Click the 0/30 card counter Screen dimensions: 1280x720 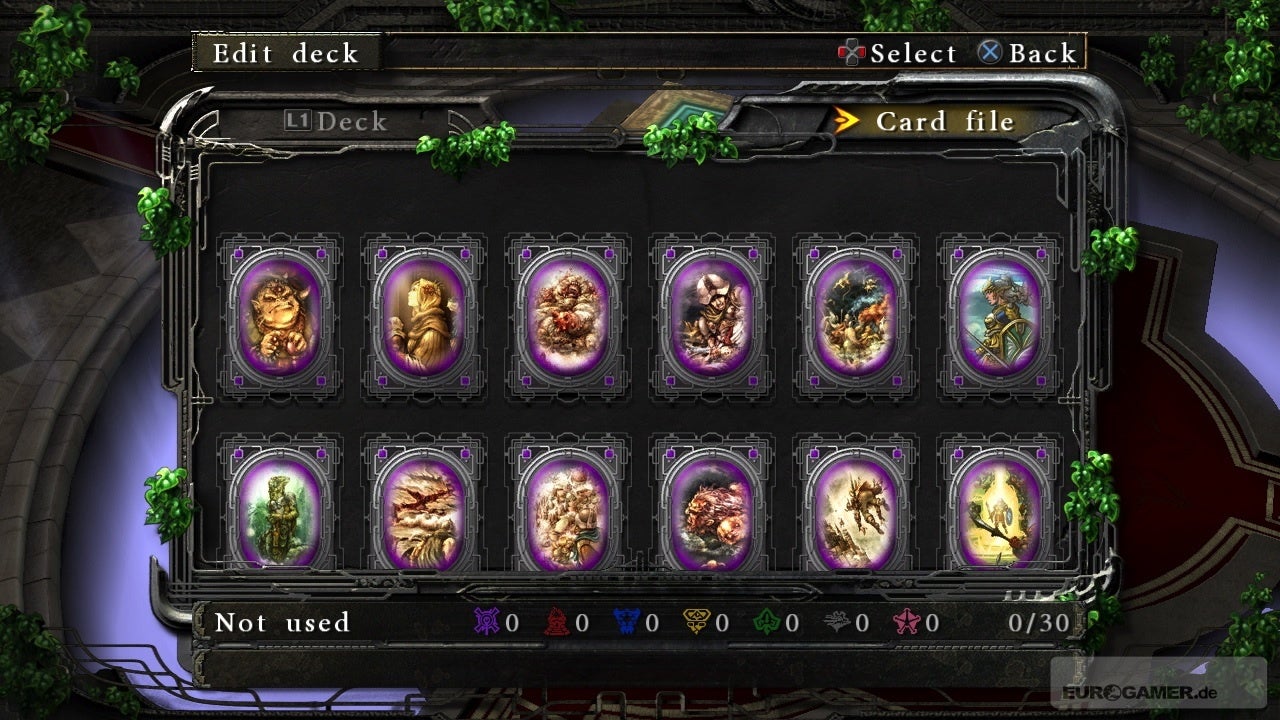point(1038,623)
